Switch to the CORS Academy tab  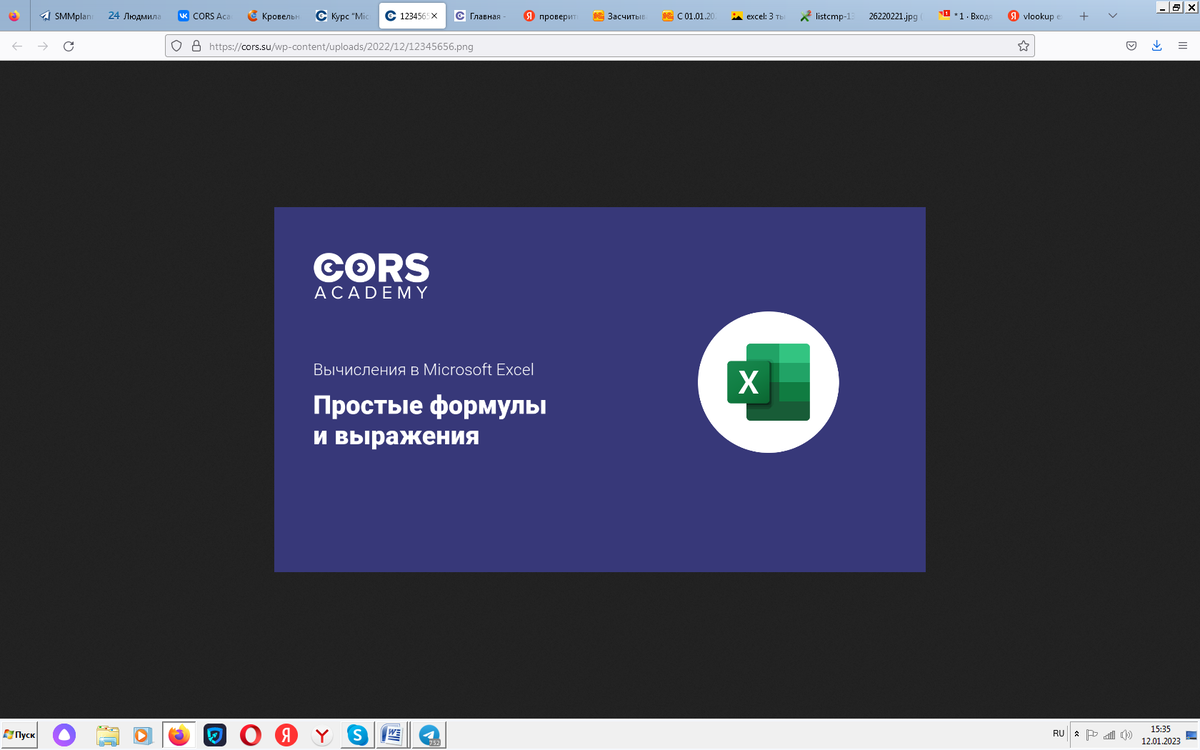[x=208, y=16]
